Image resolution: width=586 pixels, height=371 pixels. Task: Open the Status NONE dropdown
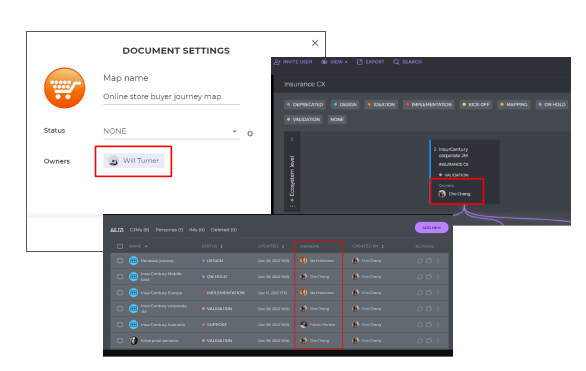[x=171, y=131]
